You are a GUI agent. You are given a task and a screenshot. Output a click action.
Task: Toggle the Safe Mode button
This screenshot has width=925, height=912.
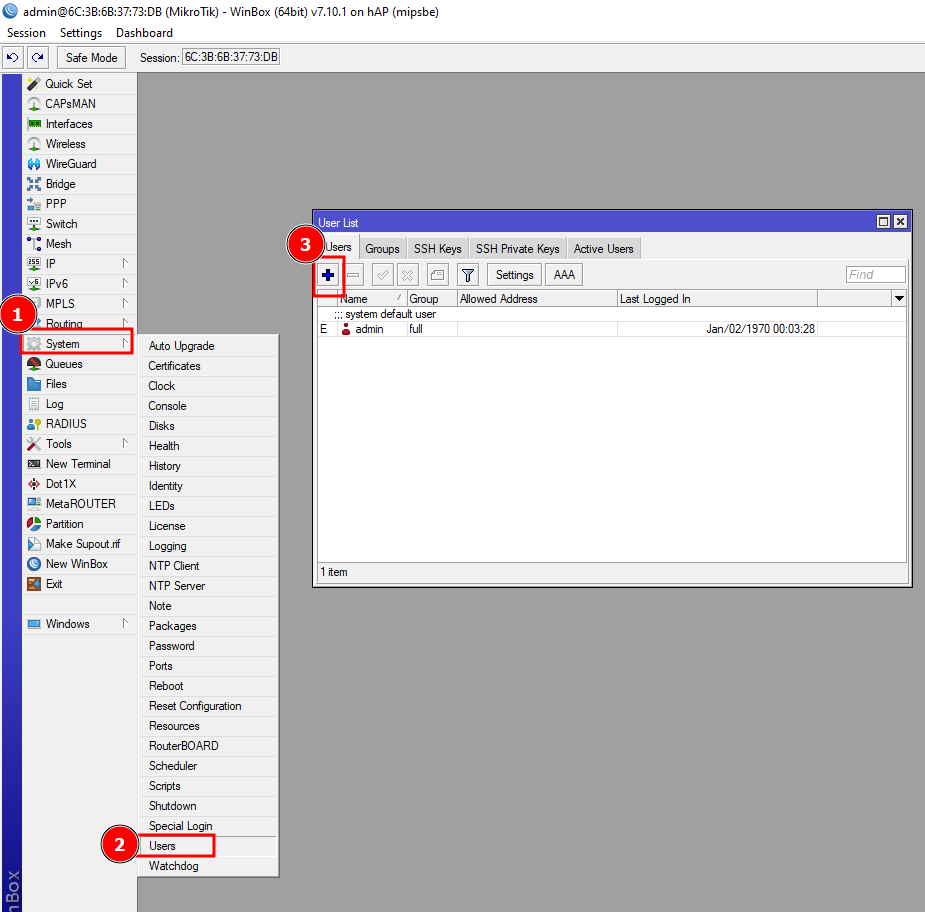(x=92, y=58)
